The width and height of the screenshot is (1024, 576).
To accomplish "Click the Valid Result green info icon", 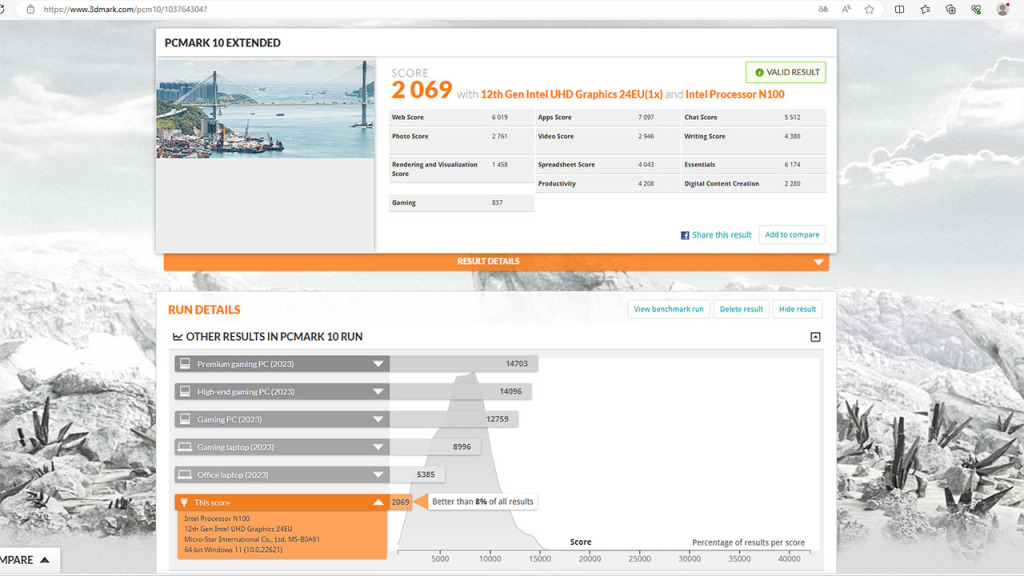I will tap(759, 72).
